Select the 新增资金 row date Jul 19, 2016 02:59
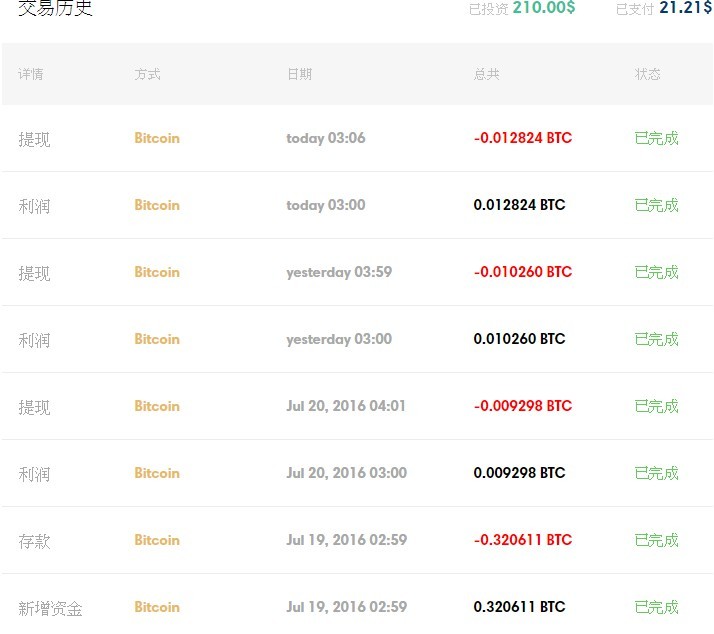This screenshot has width=714, height=634. 347,607
